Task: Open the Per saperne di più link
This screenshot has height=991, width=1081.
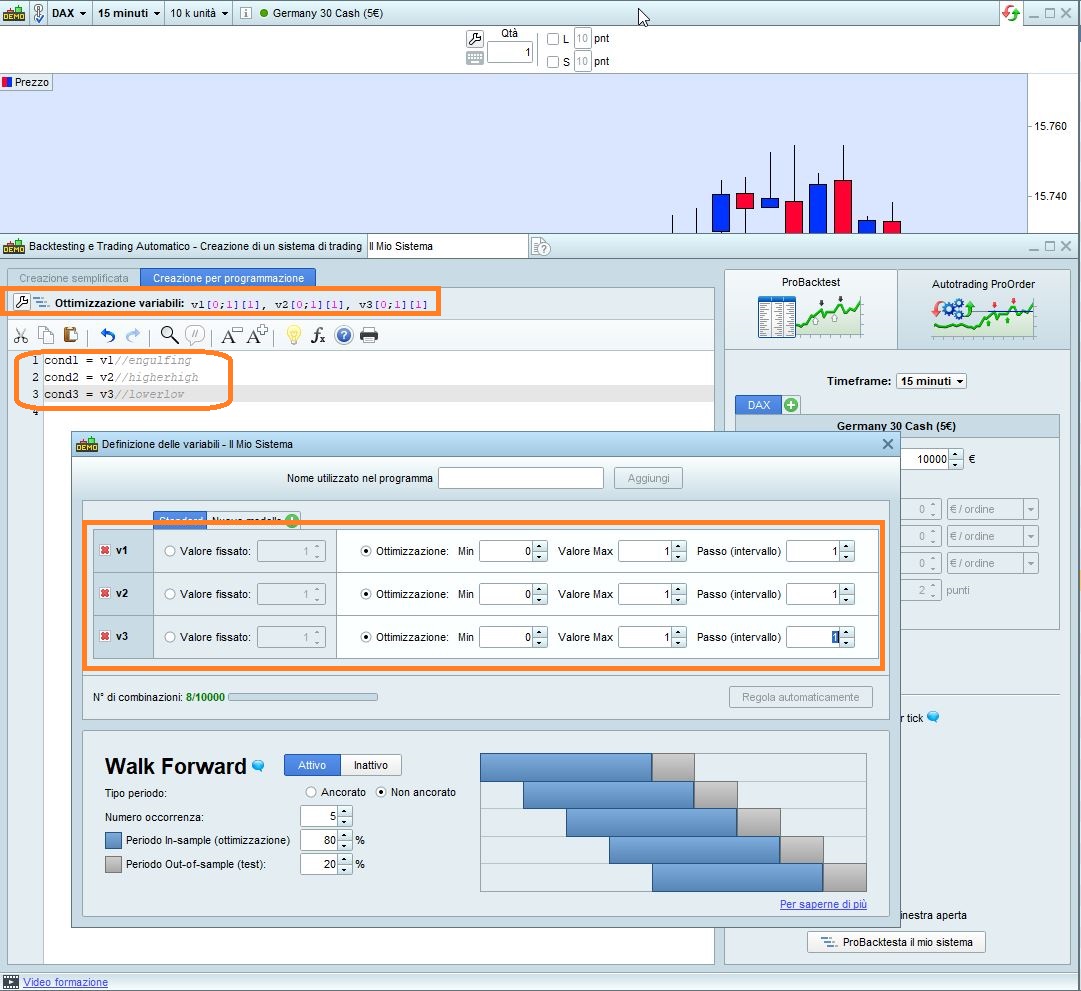Action: pos(823,904)
